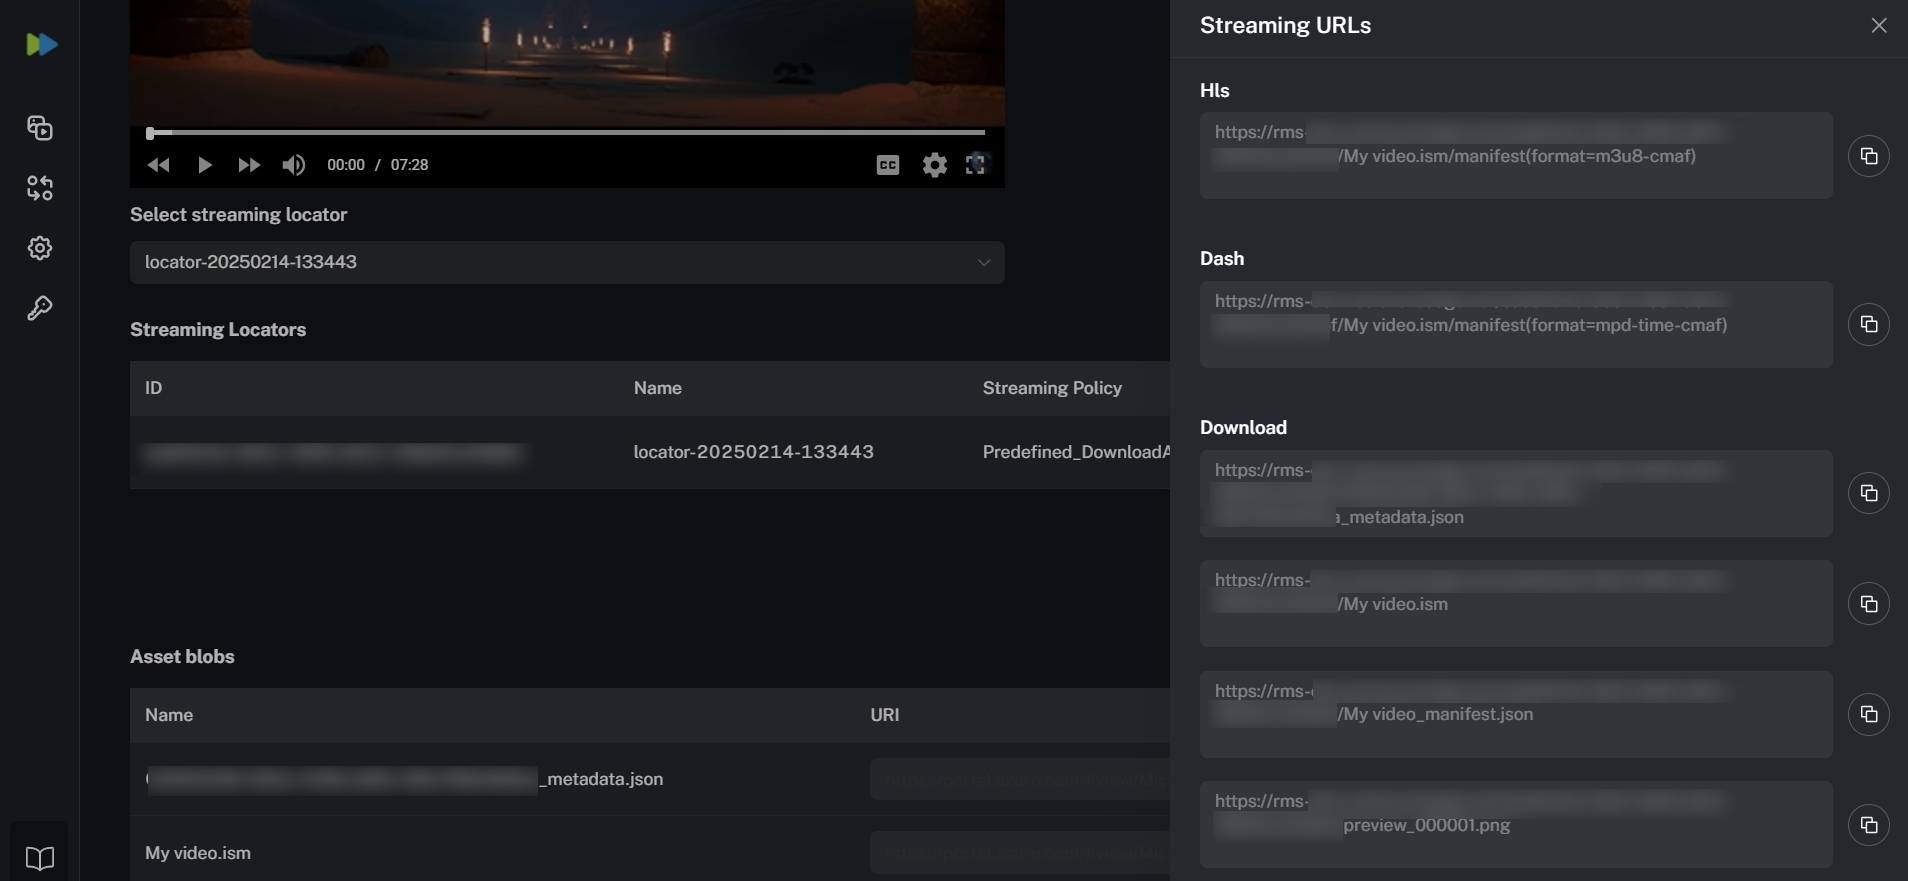The width and height of the screenshot is (1908, 881).
Task: Click Name header in Streaming Locators table
Action: click(x=658, y=388)
